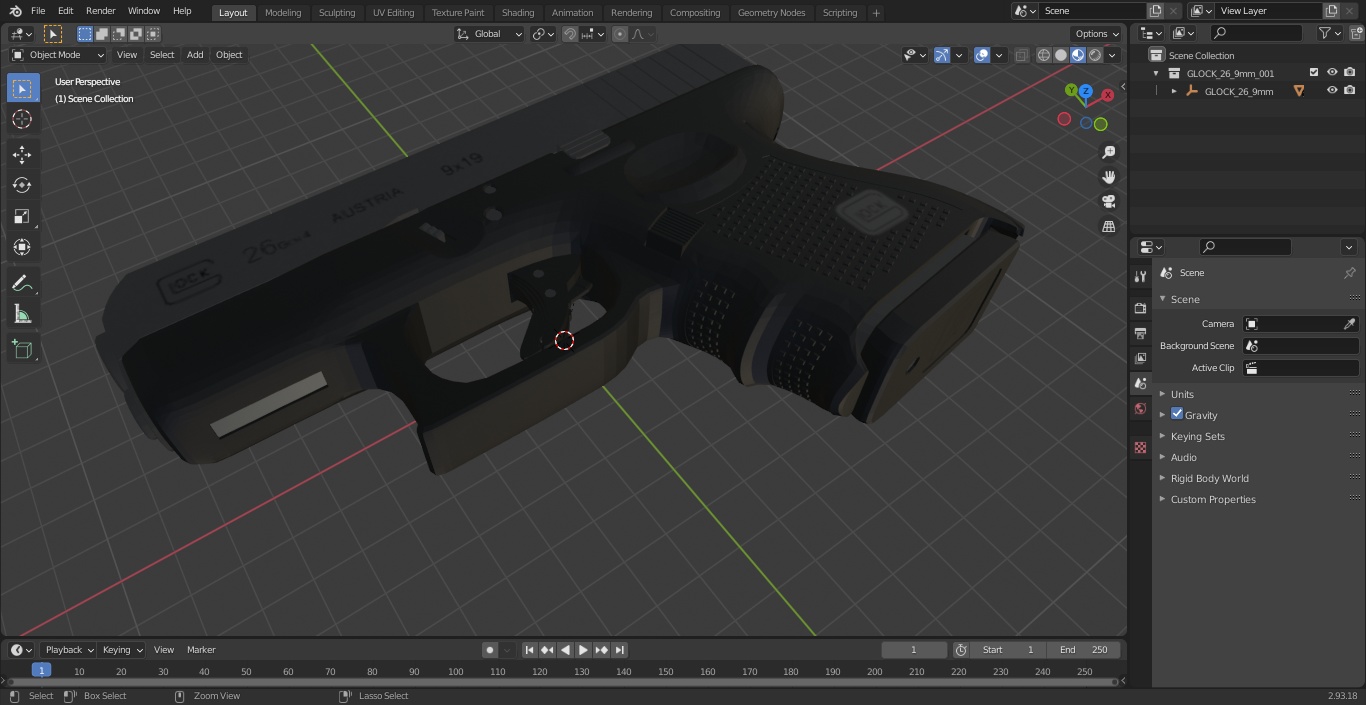Screen dimensions: 1366x705
Task: Toggle show gizmos in the viewport header
Action: 942,55
